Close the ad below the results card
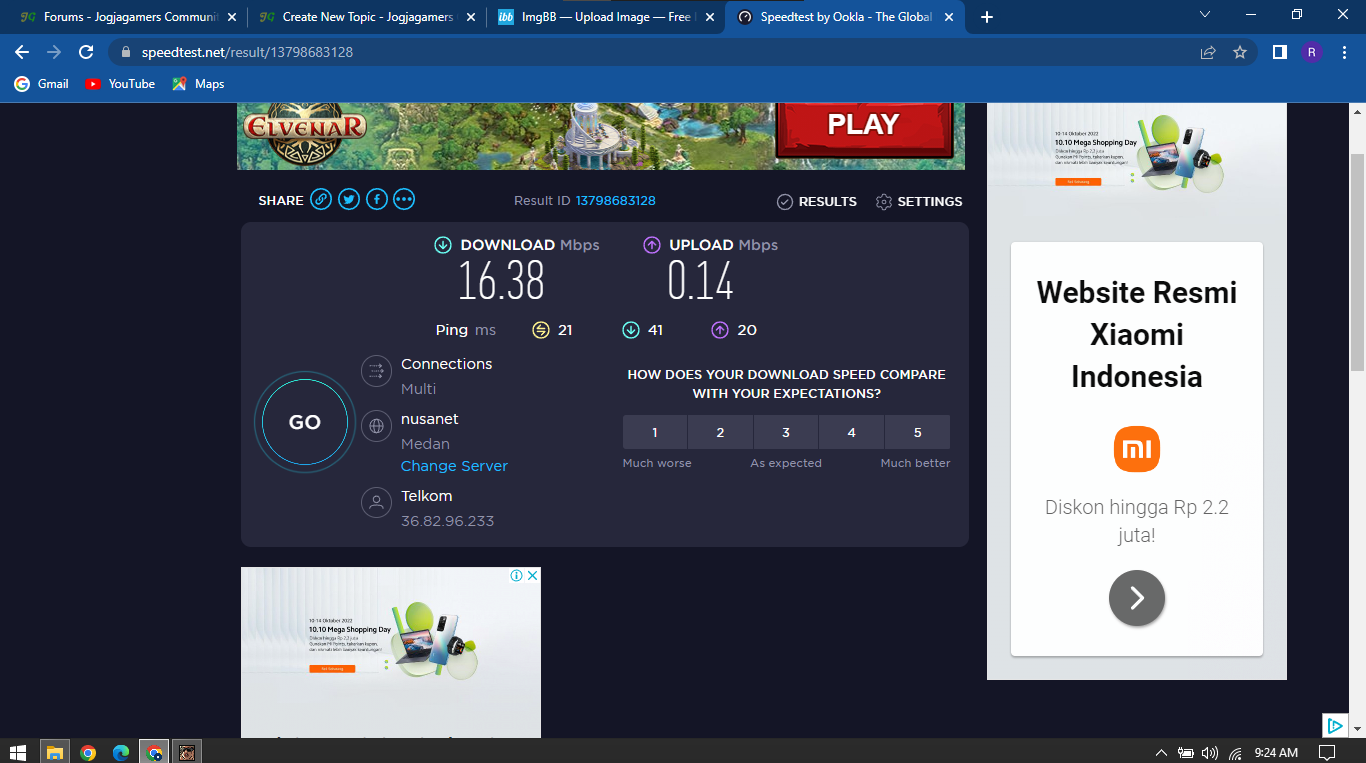 tap(533, 575)
